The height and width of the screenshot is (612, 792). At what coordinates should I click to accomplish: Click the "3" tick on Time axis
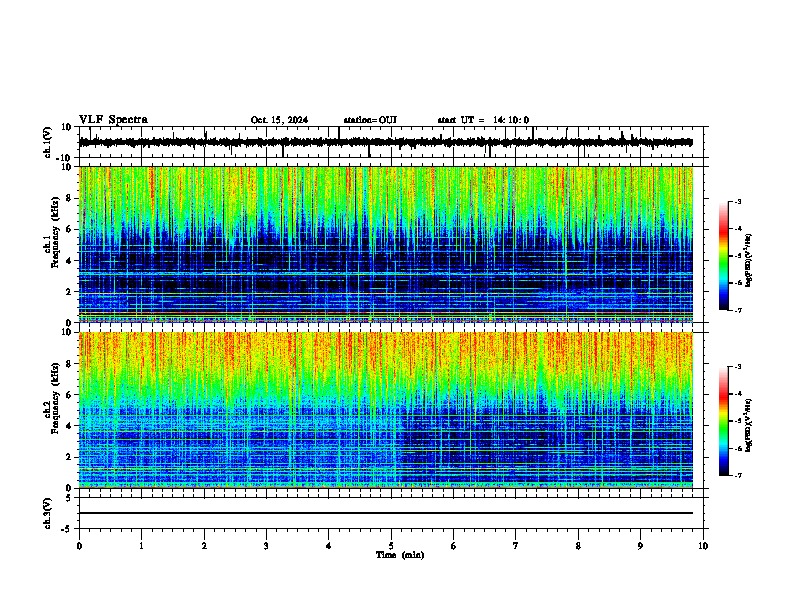(266, 546)
